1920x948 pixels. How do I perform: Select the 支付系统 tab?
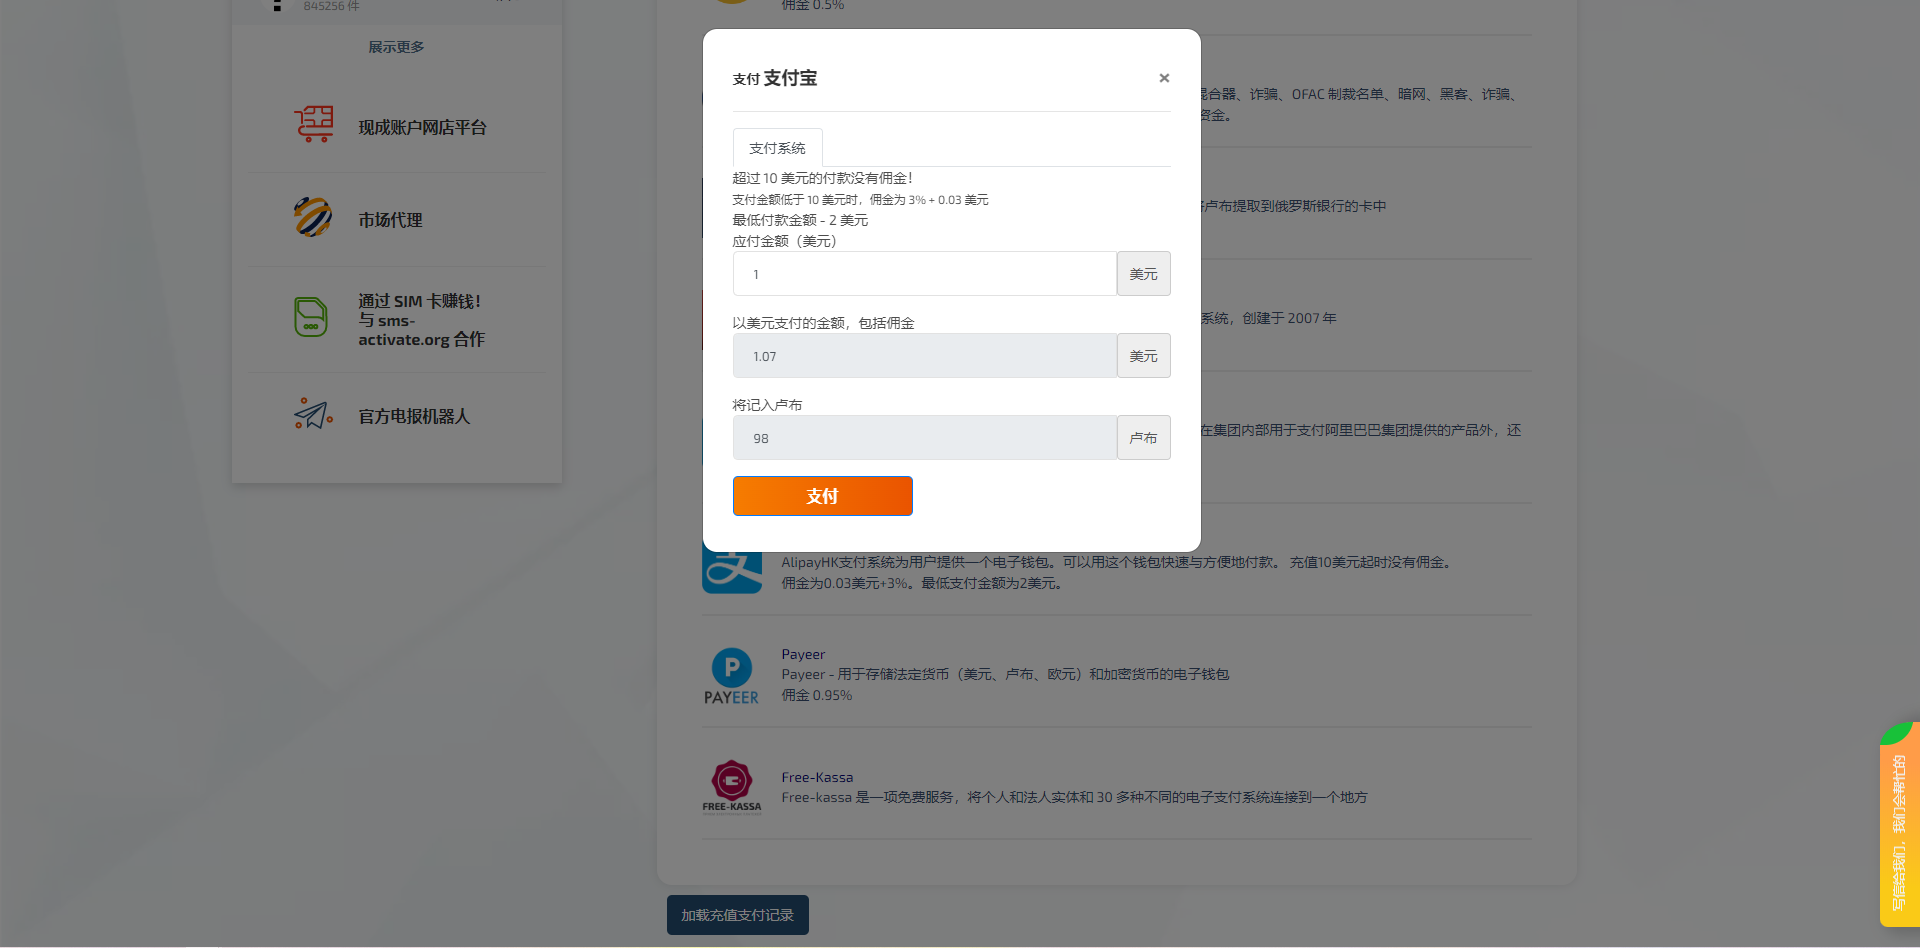(777, 148)
